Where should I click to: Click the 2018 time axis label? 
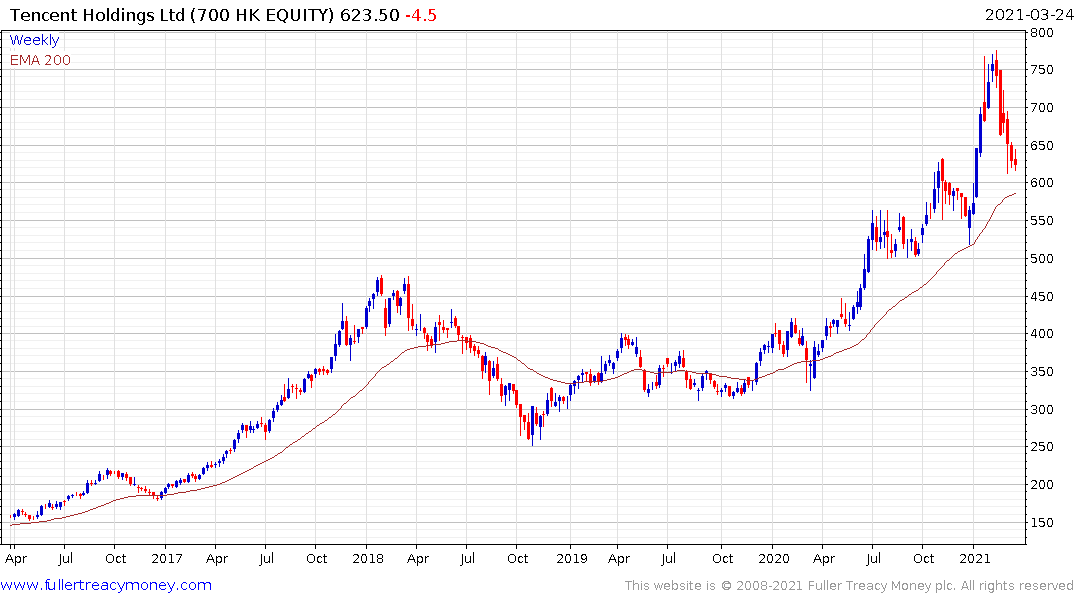[x=367, y=558]
